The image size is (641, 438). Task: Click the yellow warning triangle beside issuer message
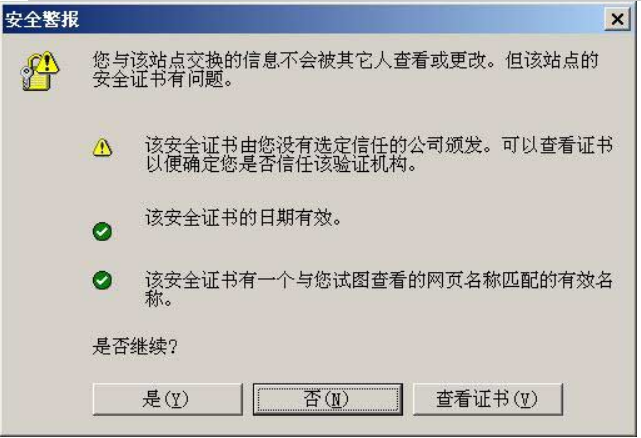click(x=102, y=147)
